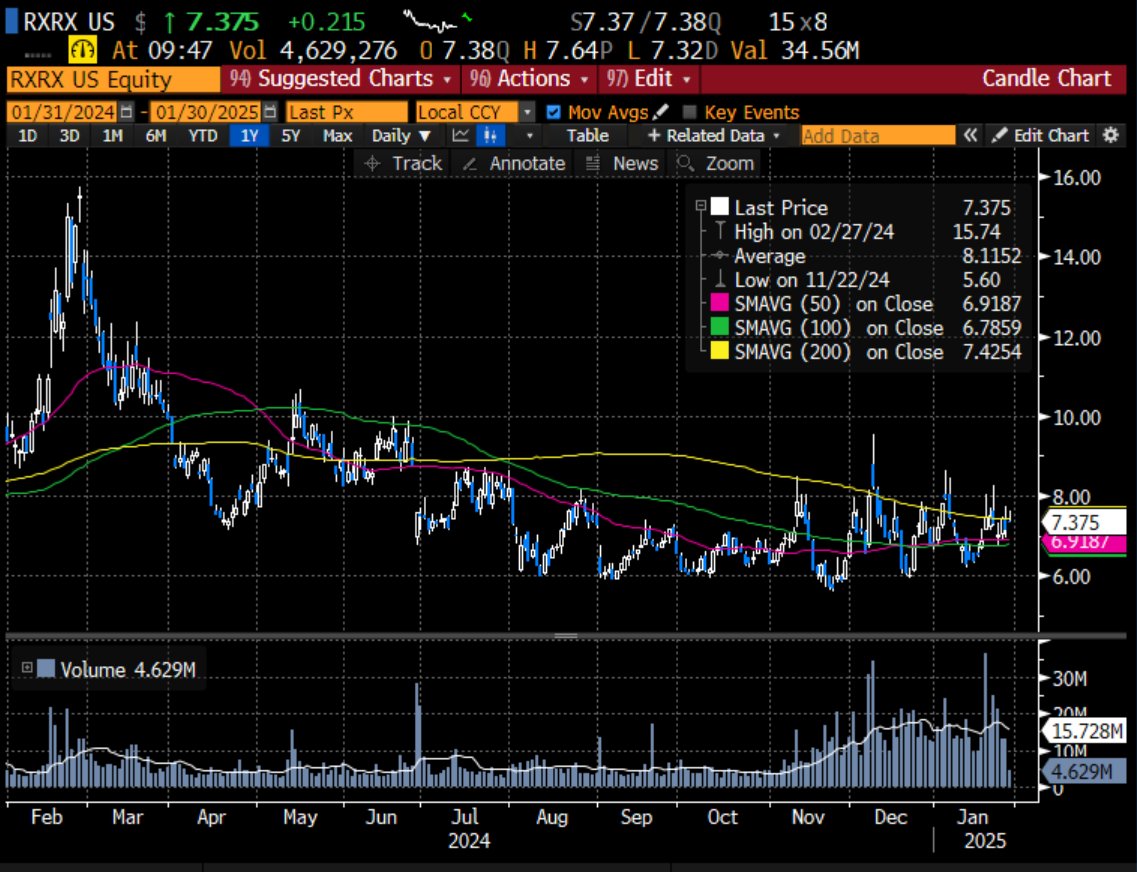Click the white Last Price color swatch
This screenshot has height=872, width=1137.
[x=719, y=207]
